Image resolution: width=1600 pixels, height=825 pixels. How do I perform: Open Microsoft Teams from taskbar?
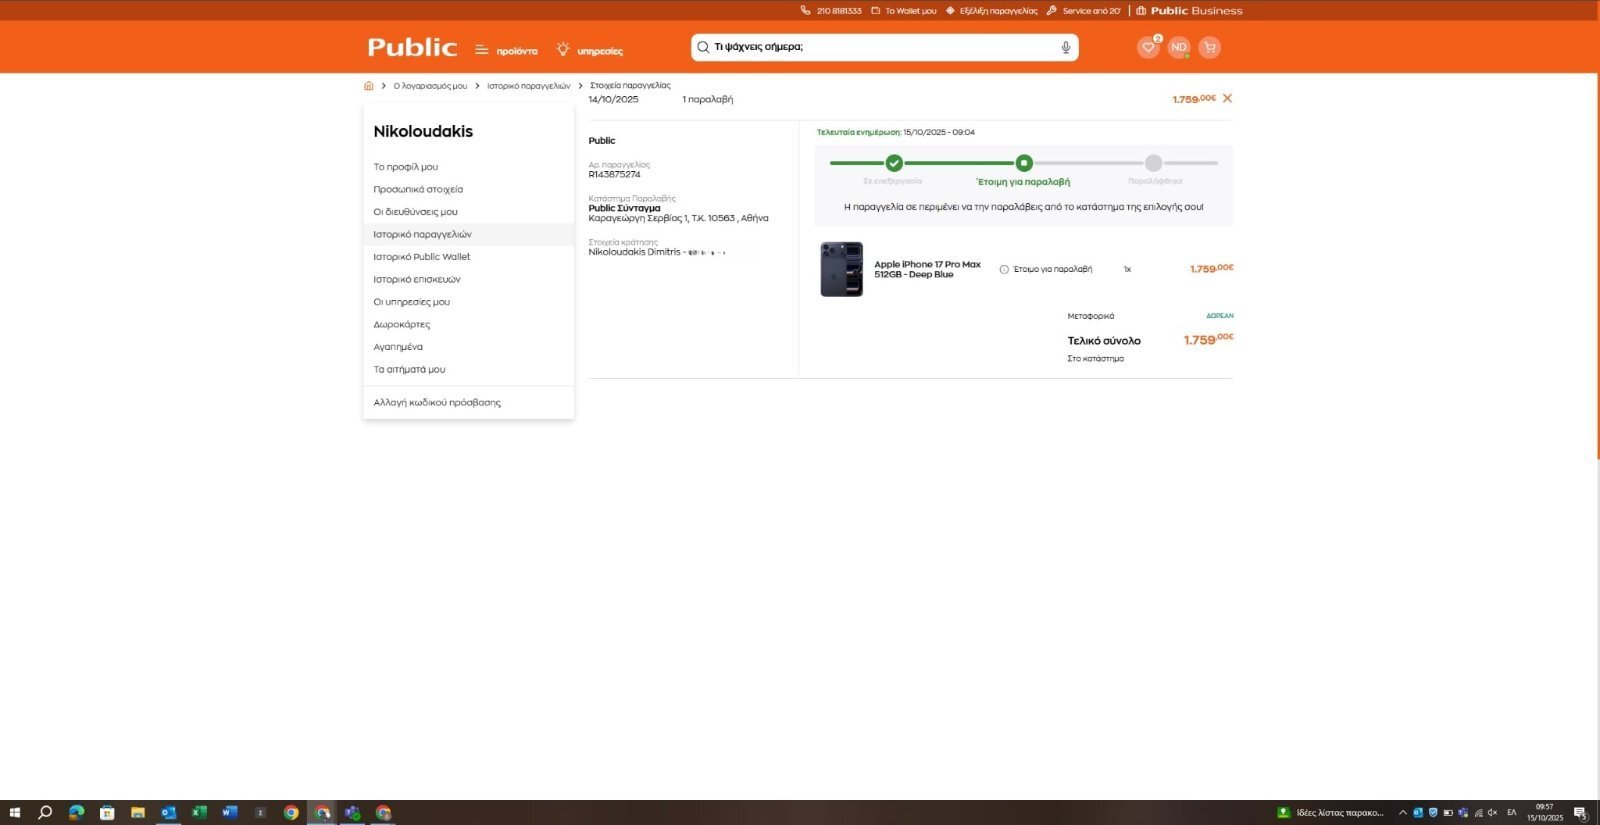352,813
